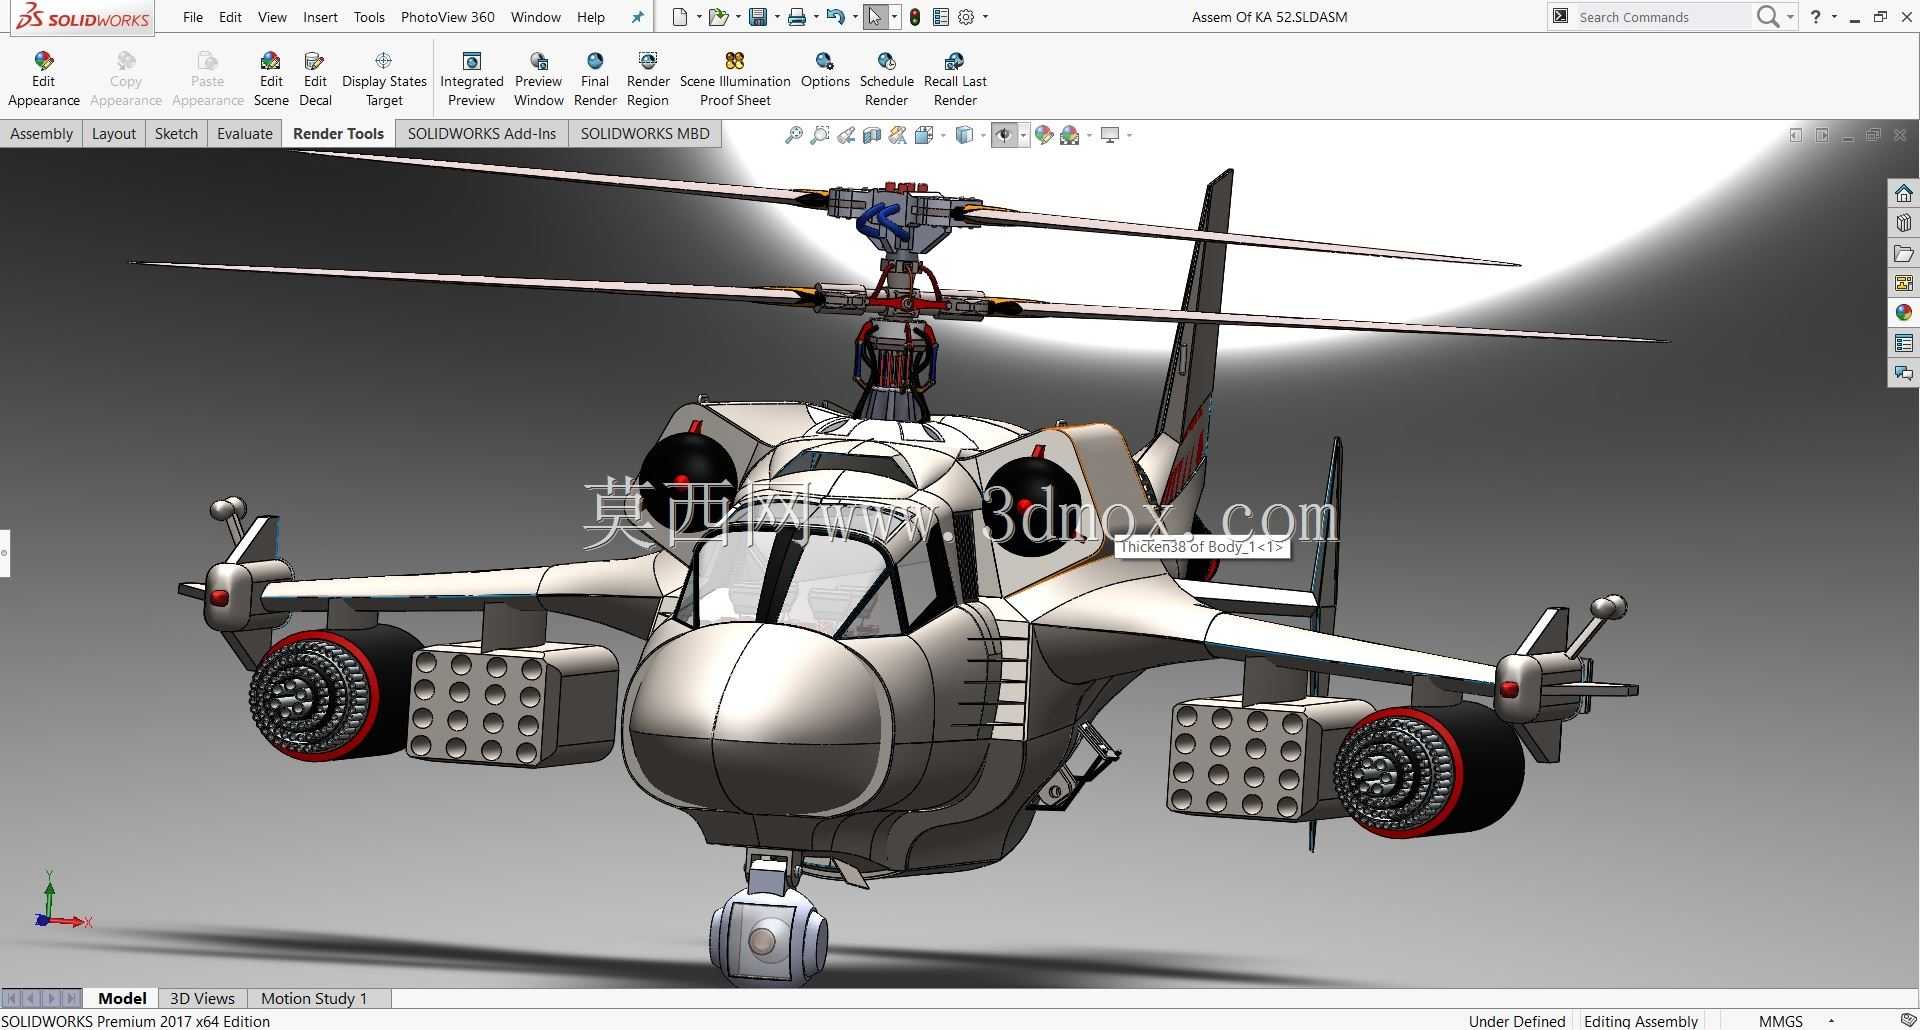Viewport: 1920px width, 1030px height.
Task: Open the SOLIDWORKS Forum pane
Action: [x=1903, y=373]
